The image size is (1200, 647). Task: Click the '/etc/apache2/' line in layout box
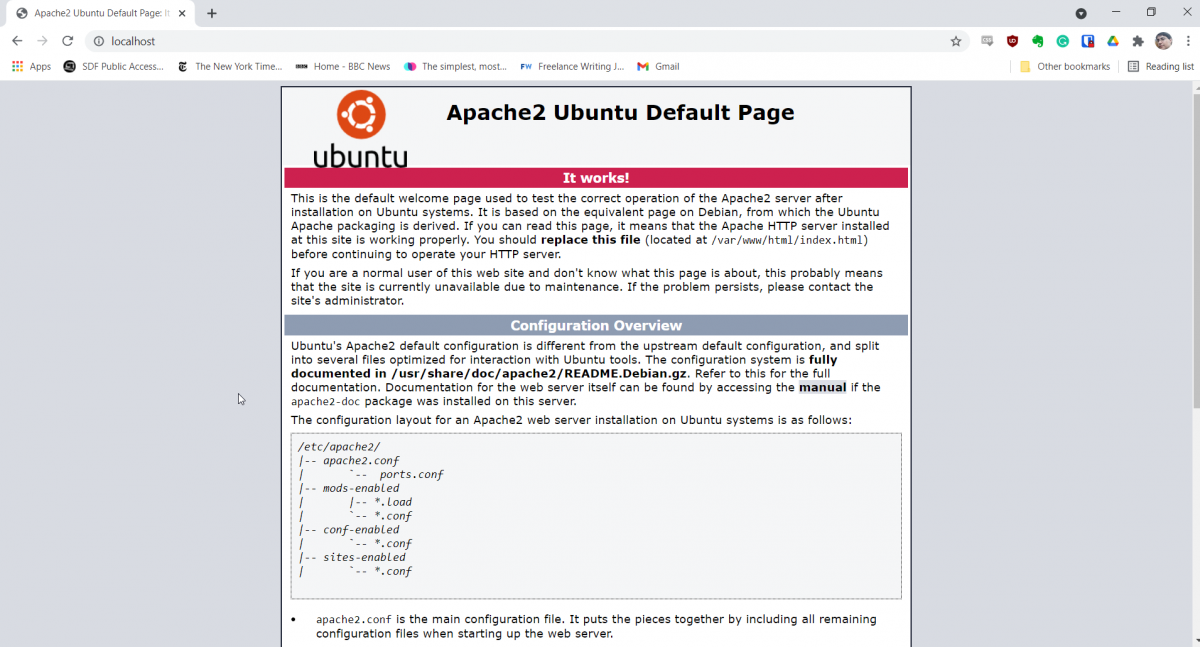(x=339, y=447)
